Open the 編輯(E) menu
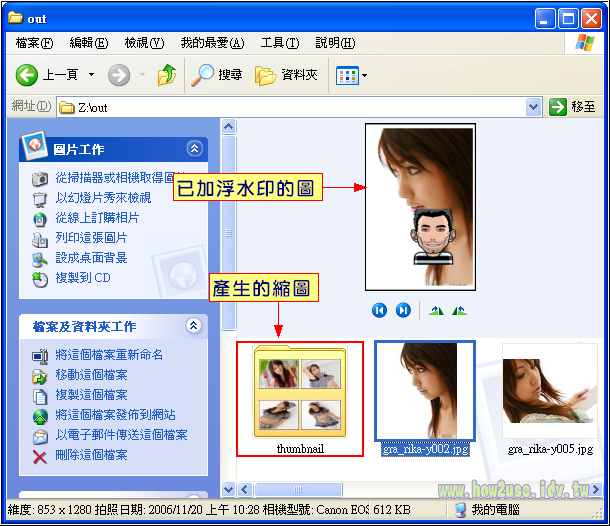Image resolution: width=610 pixels, height=526 pixels. [x=89, y=43]
